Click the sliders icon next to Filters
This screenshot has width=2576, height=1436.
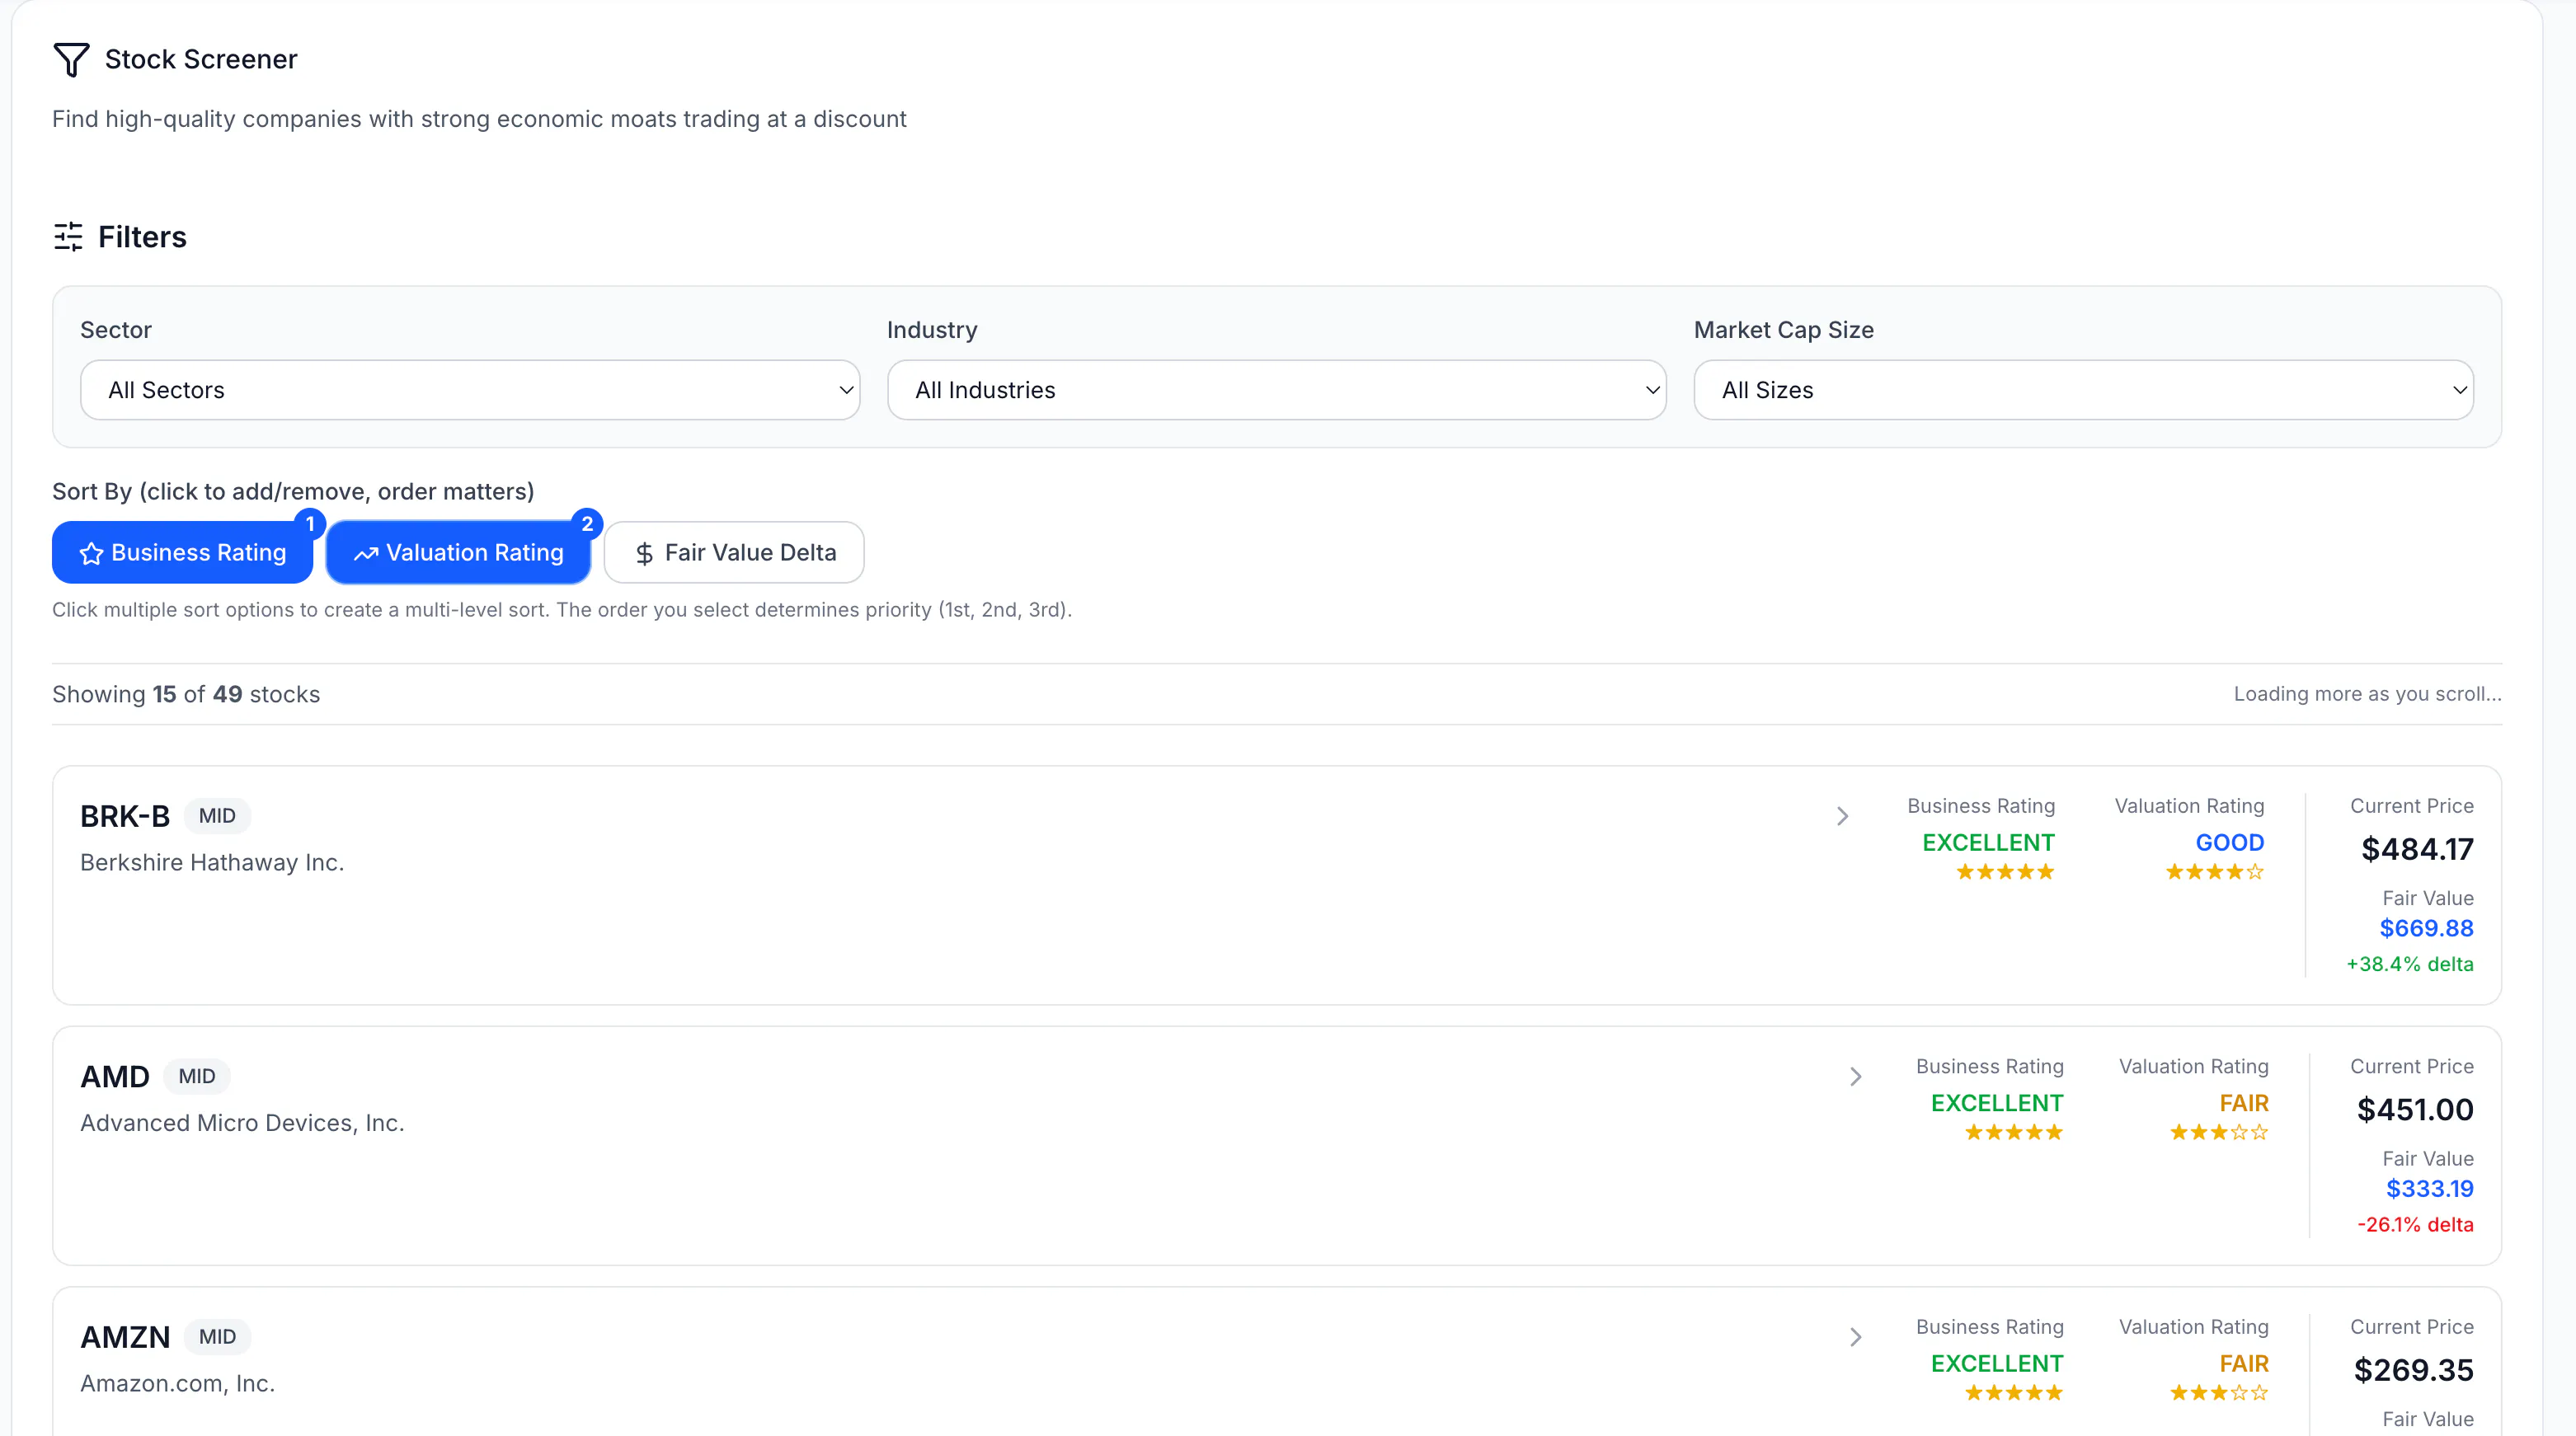pos(68,237)
